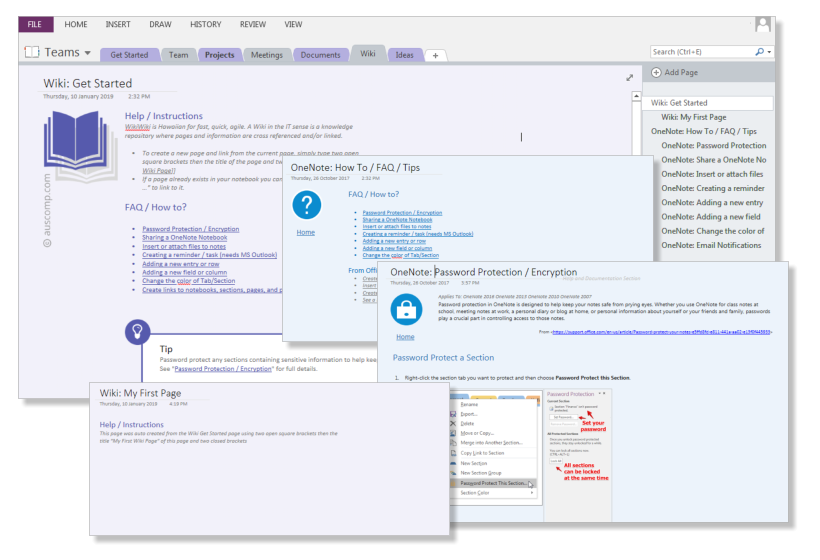Switch to Projects section tab
Image resolution: width=820 pixels, height=560 pixels.
point(219,54)
